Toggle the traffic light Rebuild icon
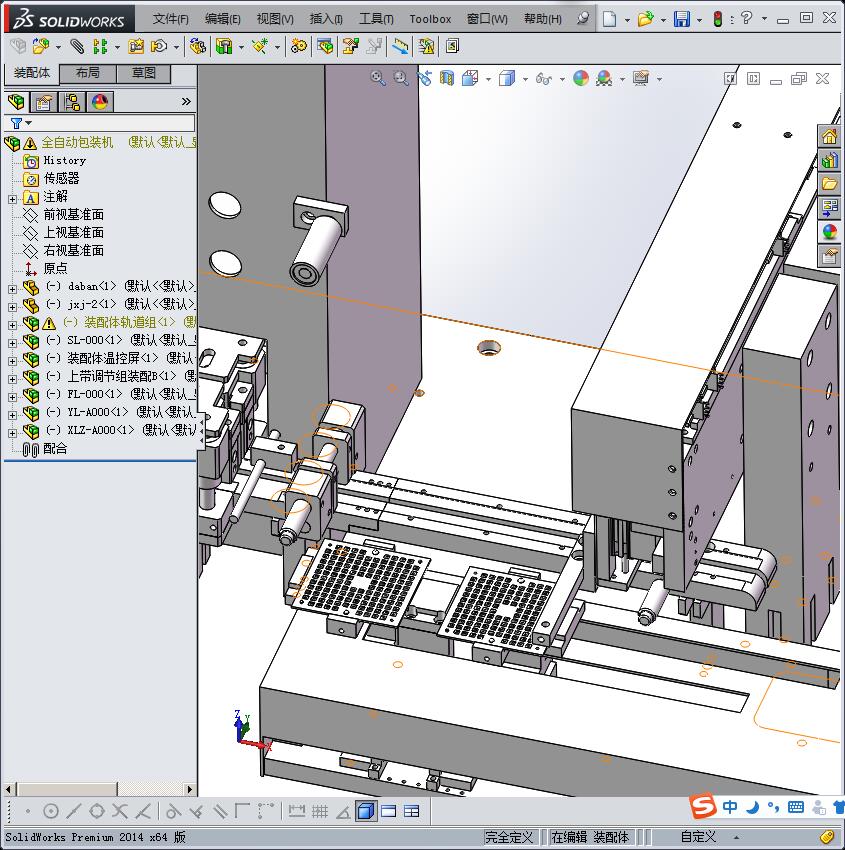The height and width of the screenshot is (850, 845). point(717,19)
